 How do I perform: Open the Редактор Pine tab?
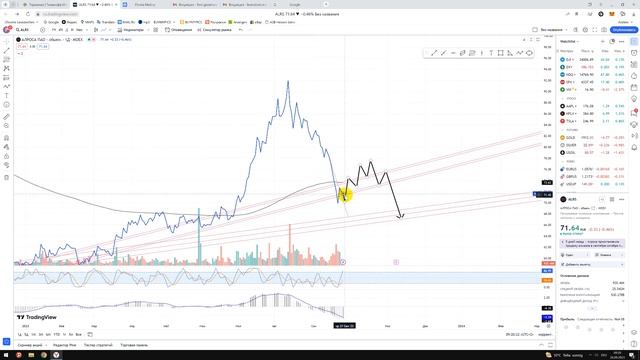(64, 345)
